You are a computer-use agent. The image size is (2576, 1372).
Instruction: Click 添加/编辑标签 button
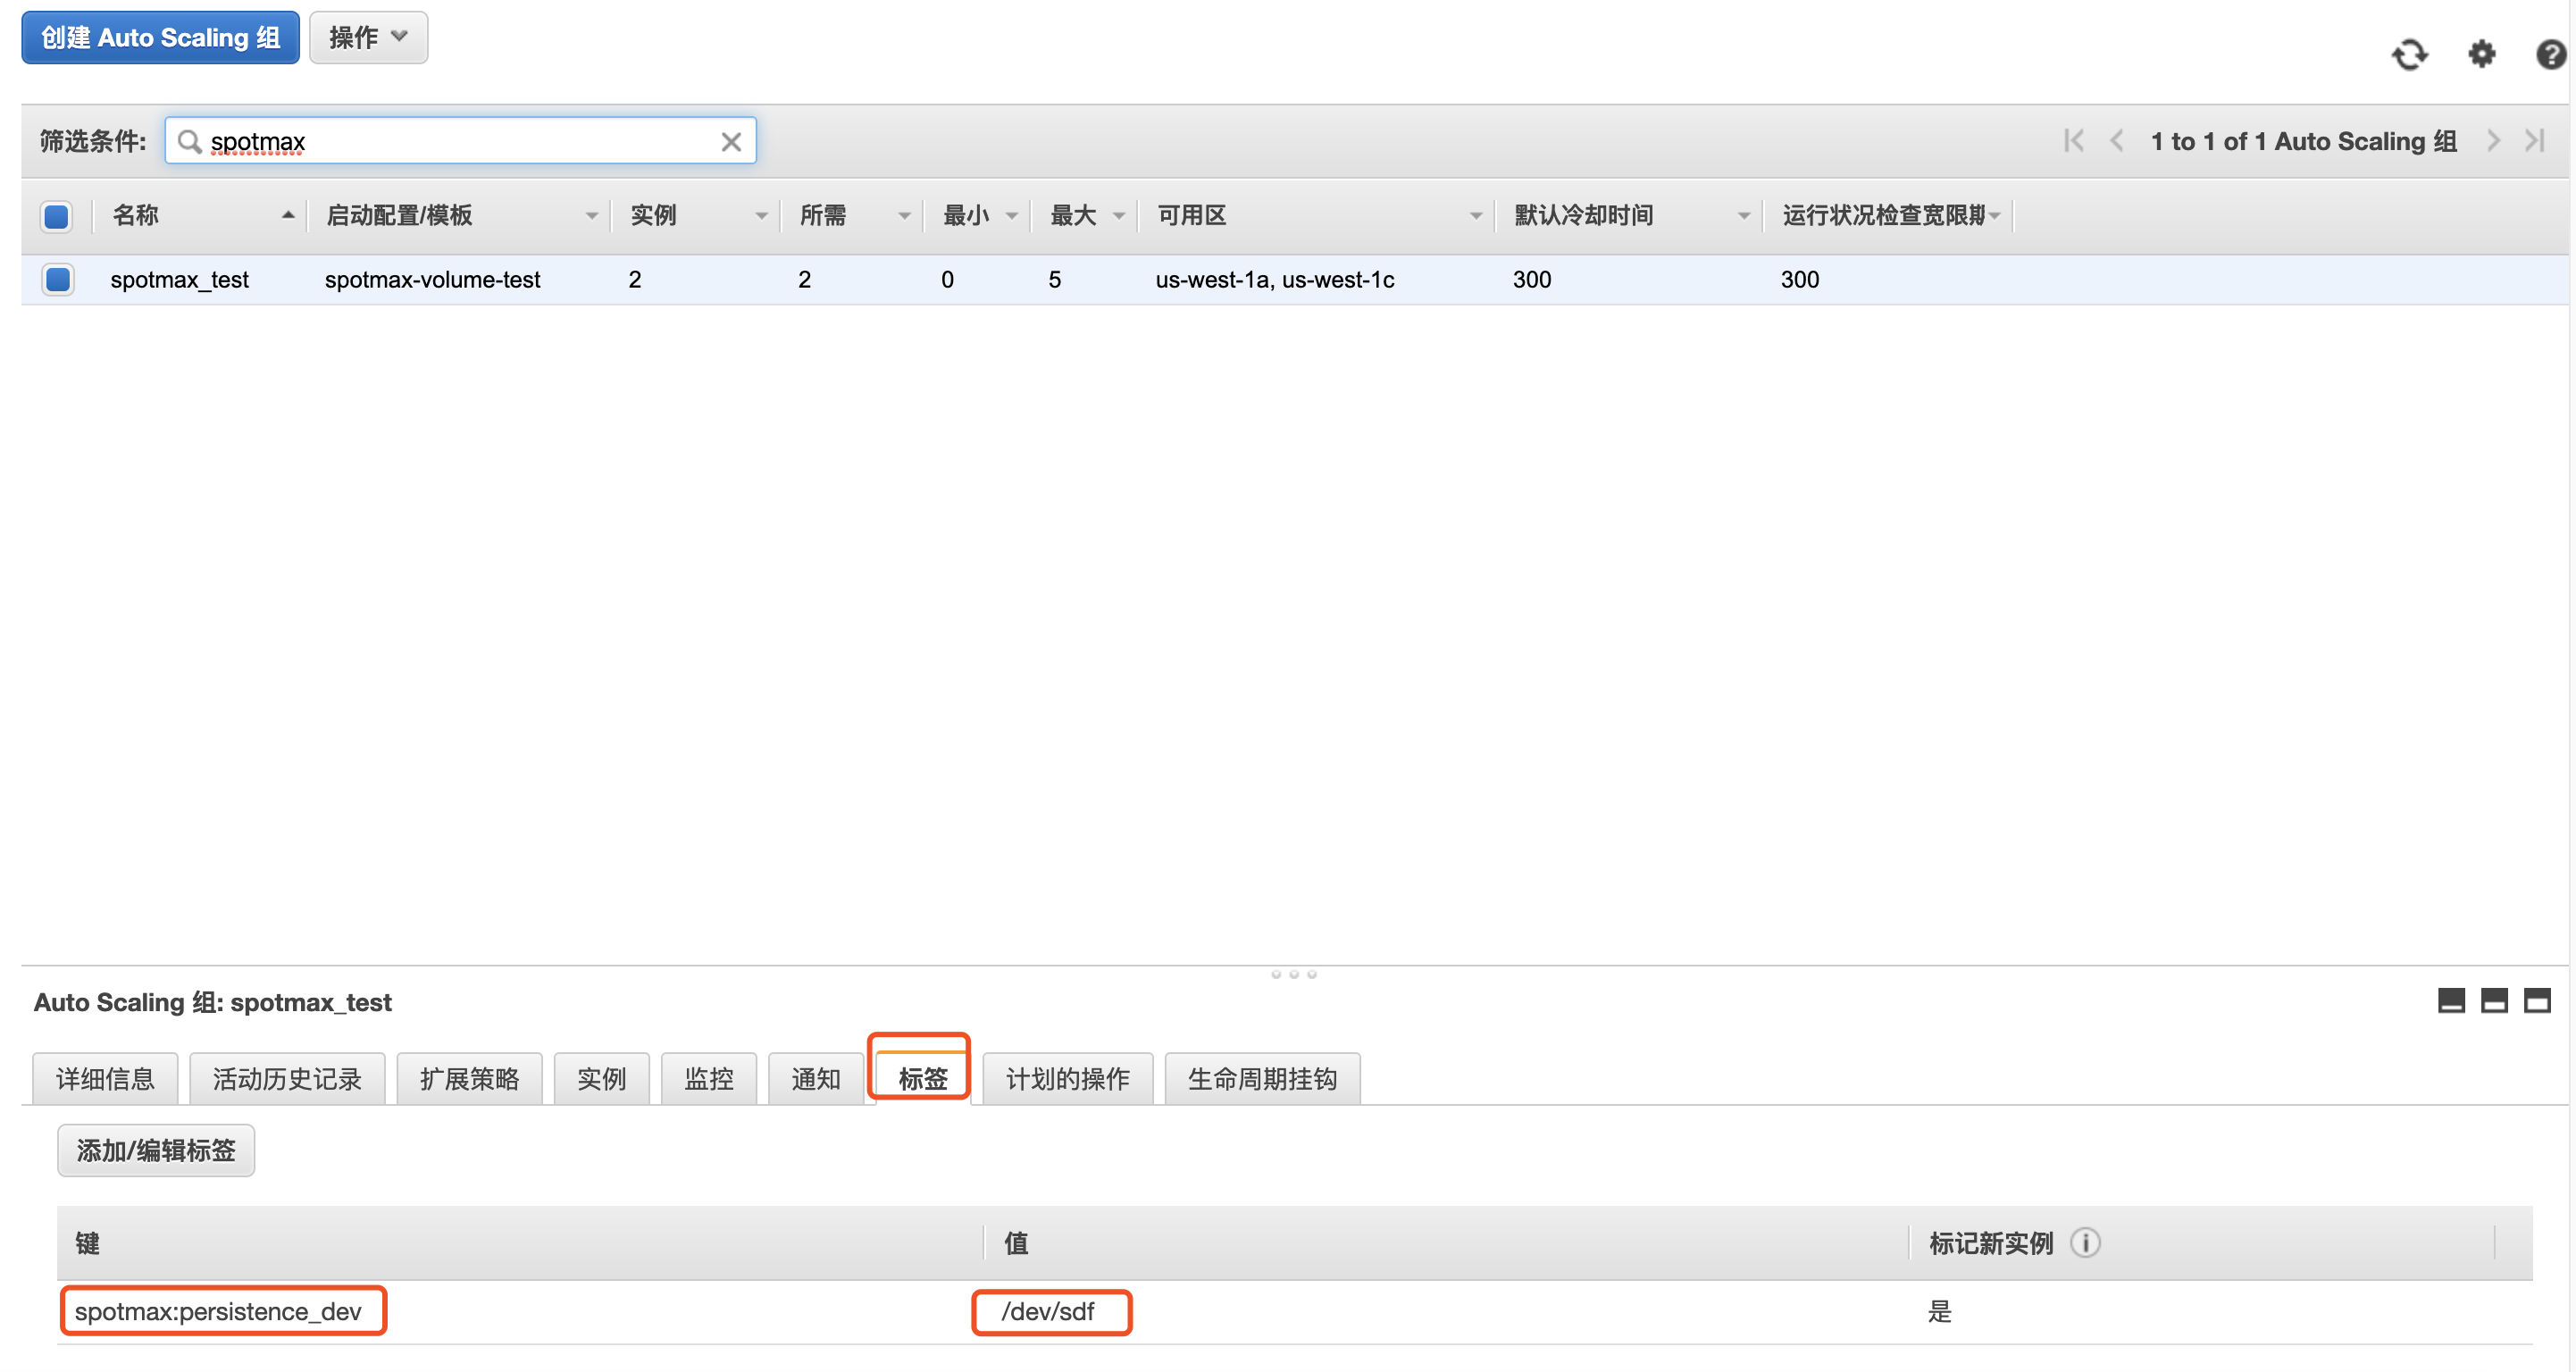156,1150
